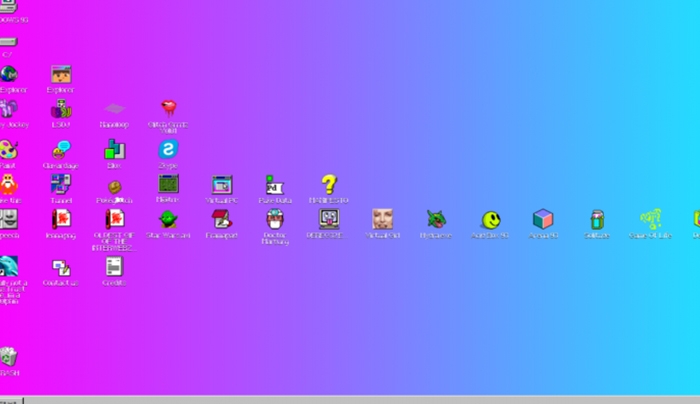Open the red lips Glitch icon
This screenshot has height=404, width=700.
point(168,108)
